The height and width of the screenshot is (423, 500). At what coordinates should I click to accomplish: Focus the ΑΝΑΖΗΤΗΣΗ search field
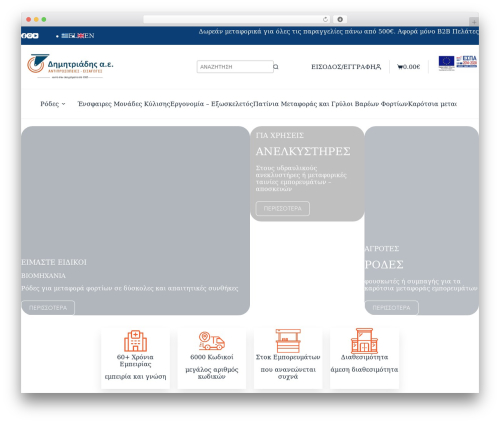pyautogui.click(x=235, y=67)
